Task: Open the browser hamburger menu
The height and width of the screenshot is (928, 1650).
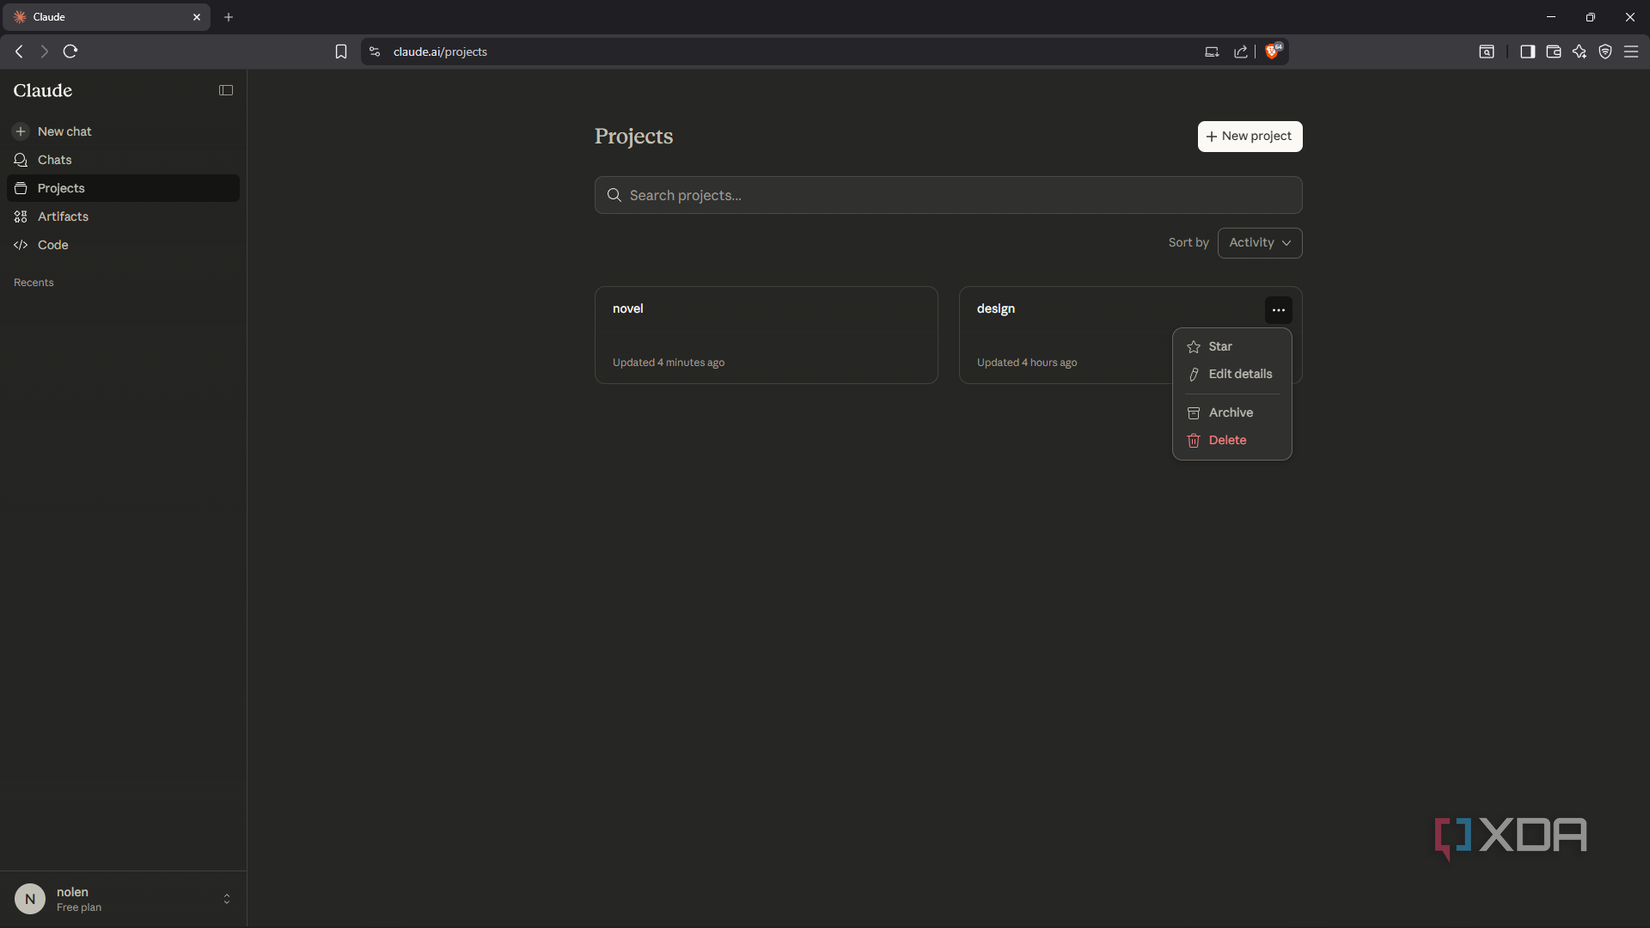Action: (x=1631, y=52)
